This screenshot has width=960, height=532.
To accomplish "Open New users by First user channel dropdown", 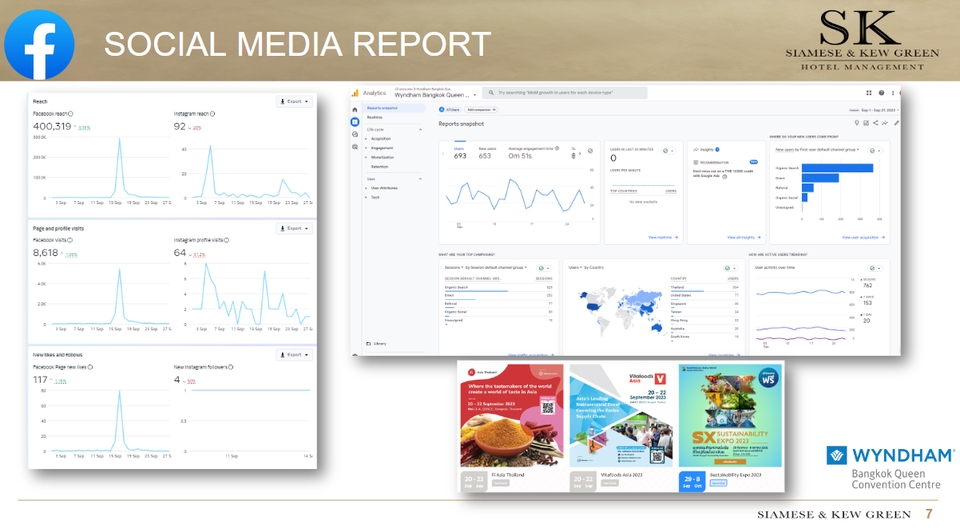I will 817,150.
